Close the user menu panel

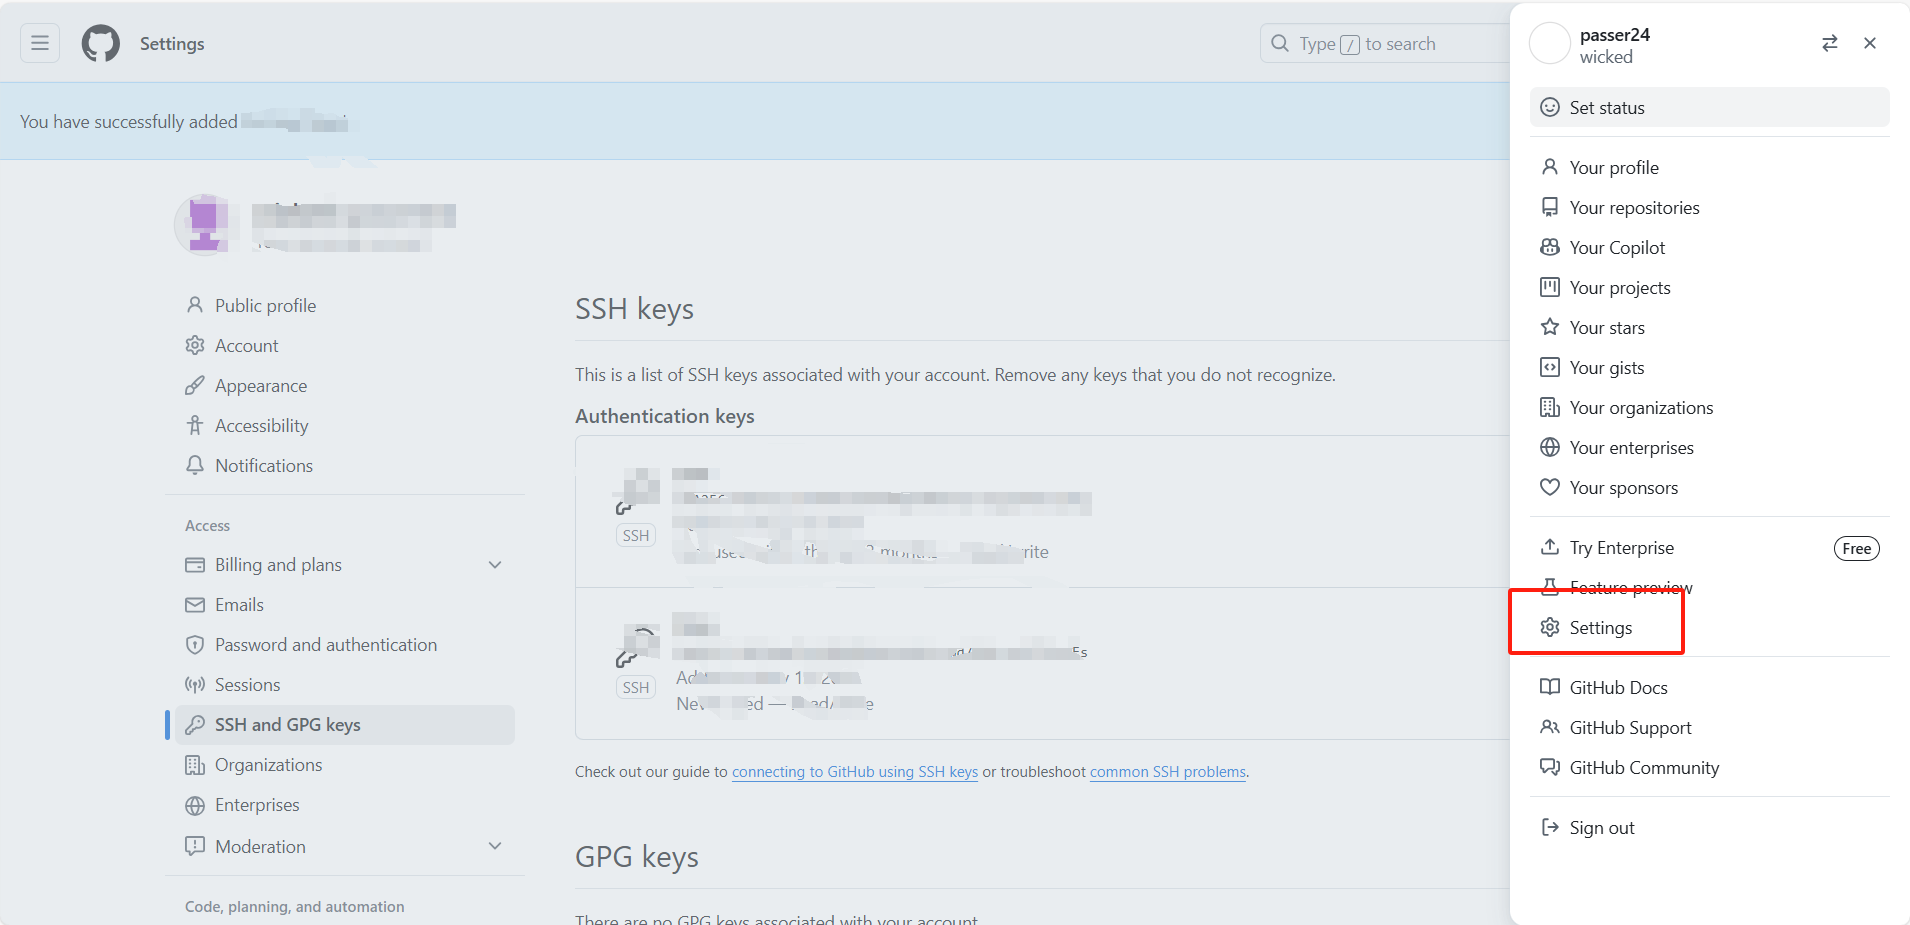tap(1869, 43)
